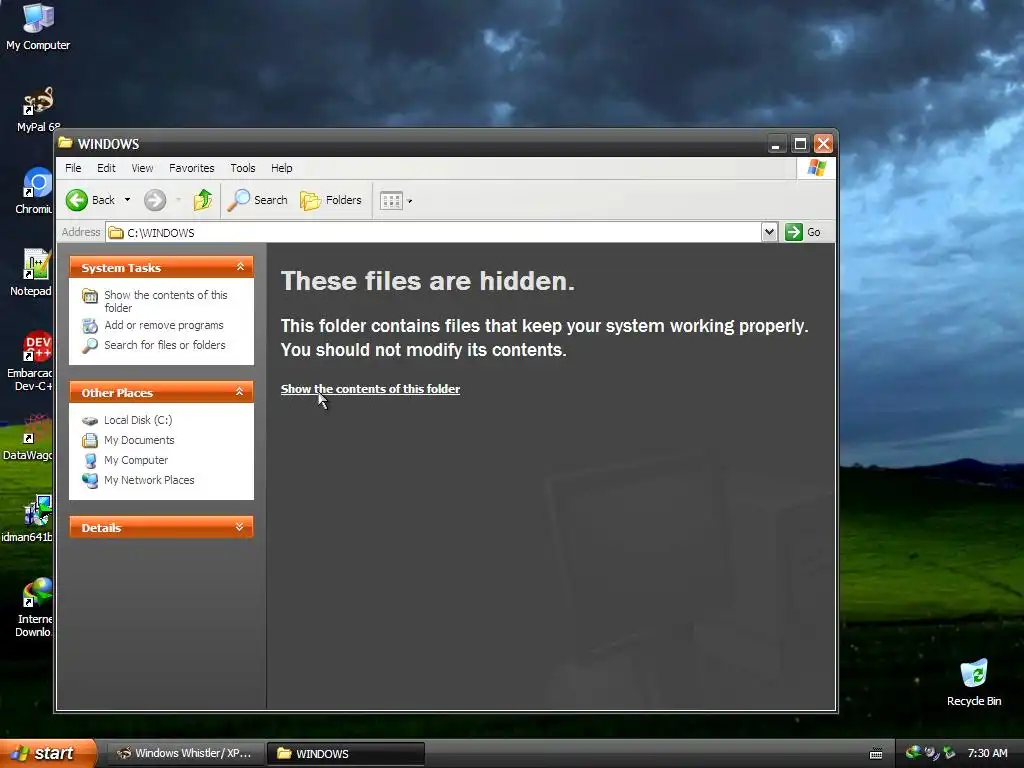1024x768 pixels.
Task: Select the Embarcadero Dev-C++ desktop icon
Action: pyautogui.click(x=30, y=361)
